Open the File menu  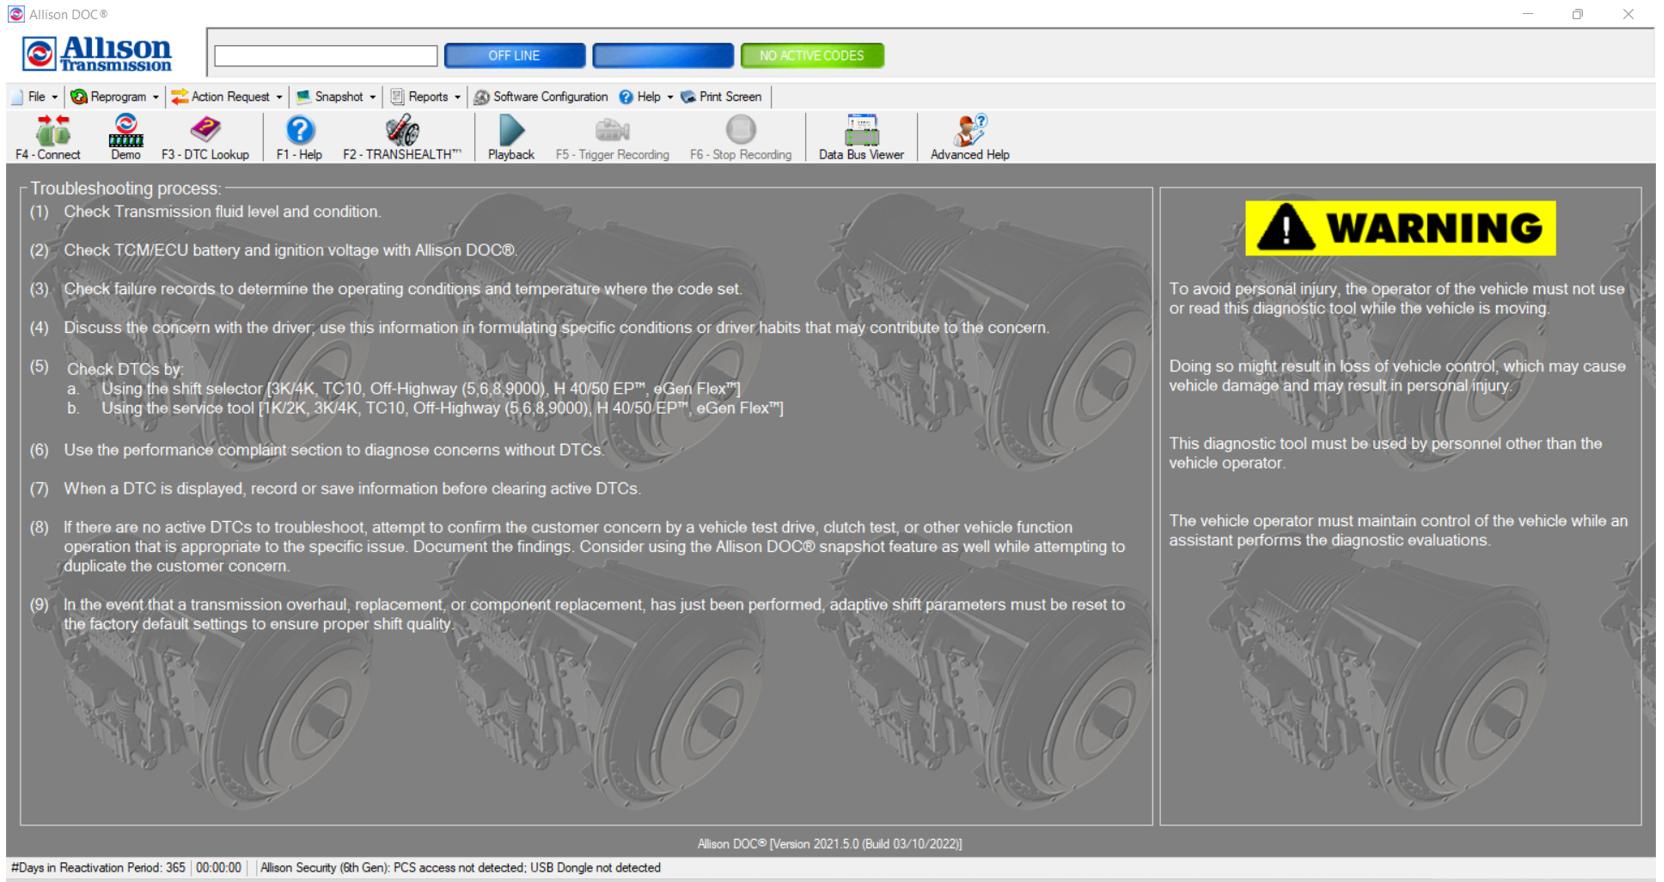point(36,97)
